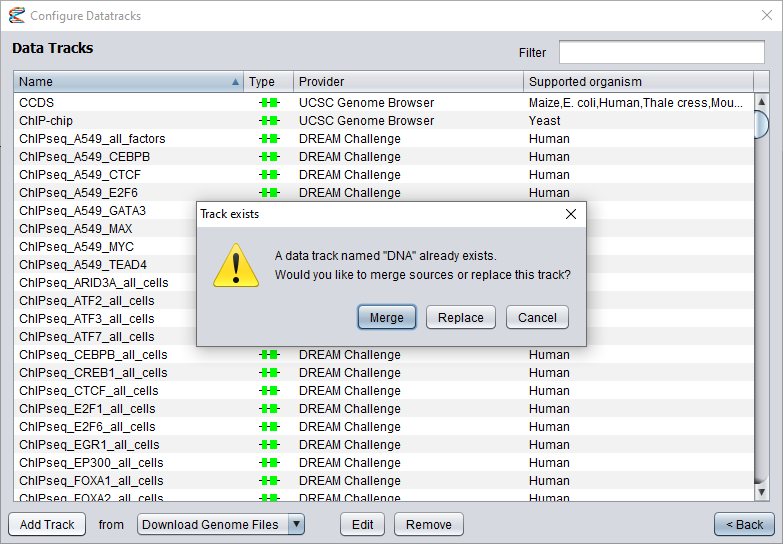Click the Supported organism column header
This screenshot has height=544, width=783.
(638, 82)
